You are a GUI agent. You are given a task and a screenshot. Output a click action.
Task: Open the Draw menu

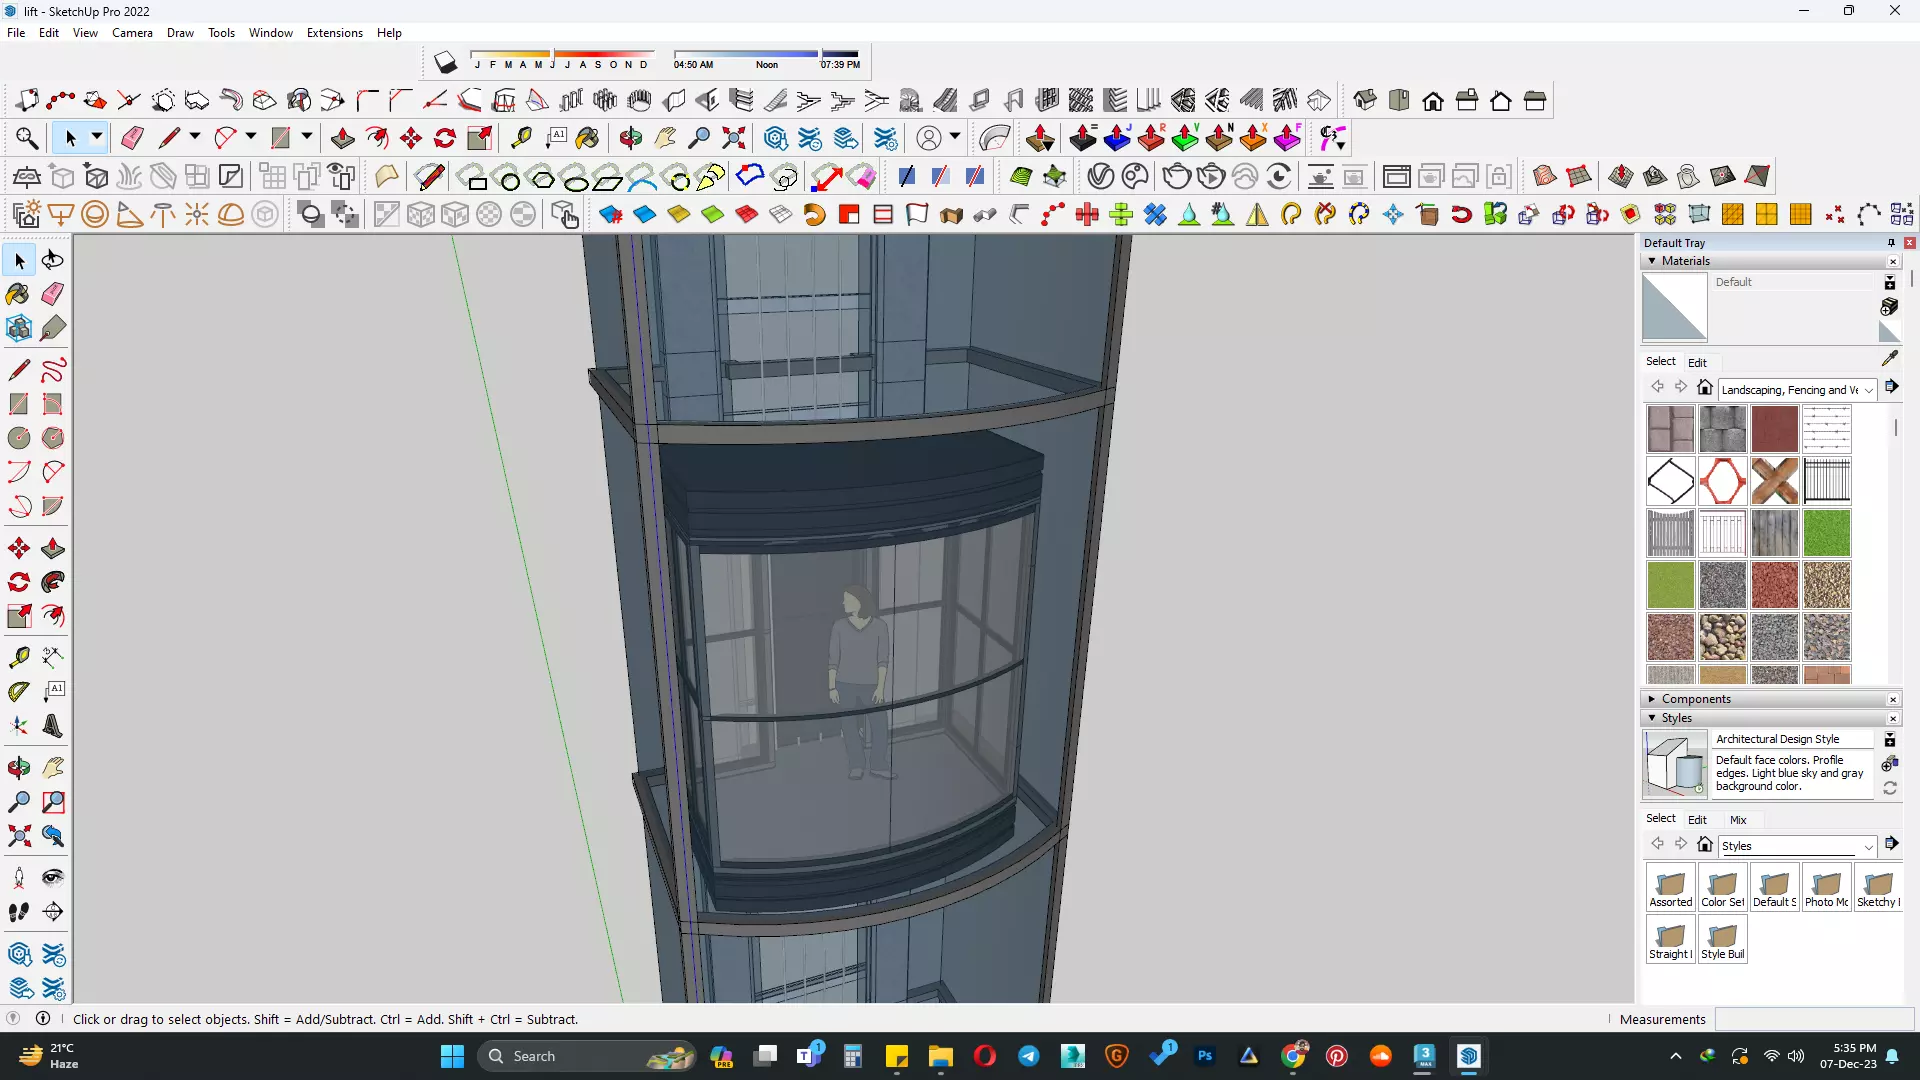pos(180,33)
